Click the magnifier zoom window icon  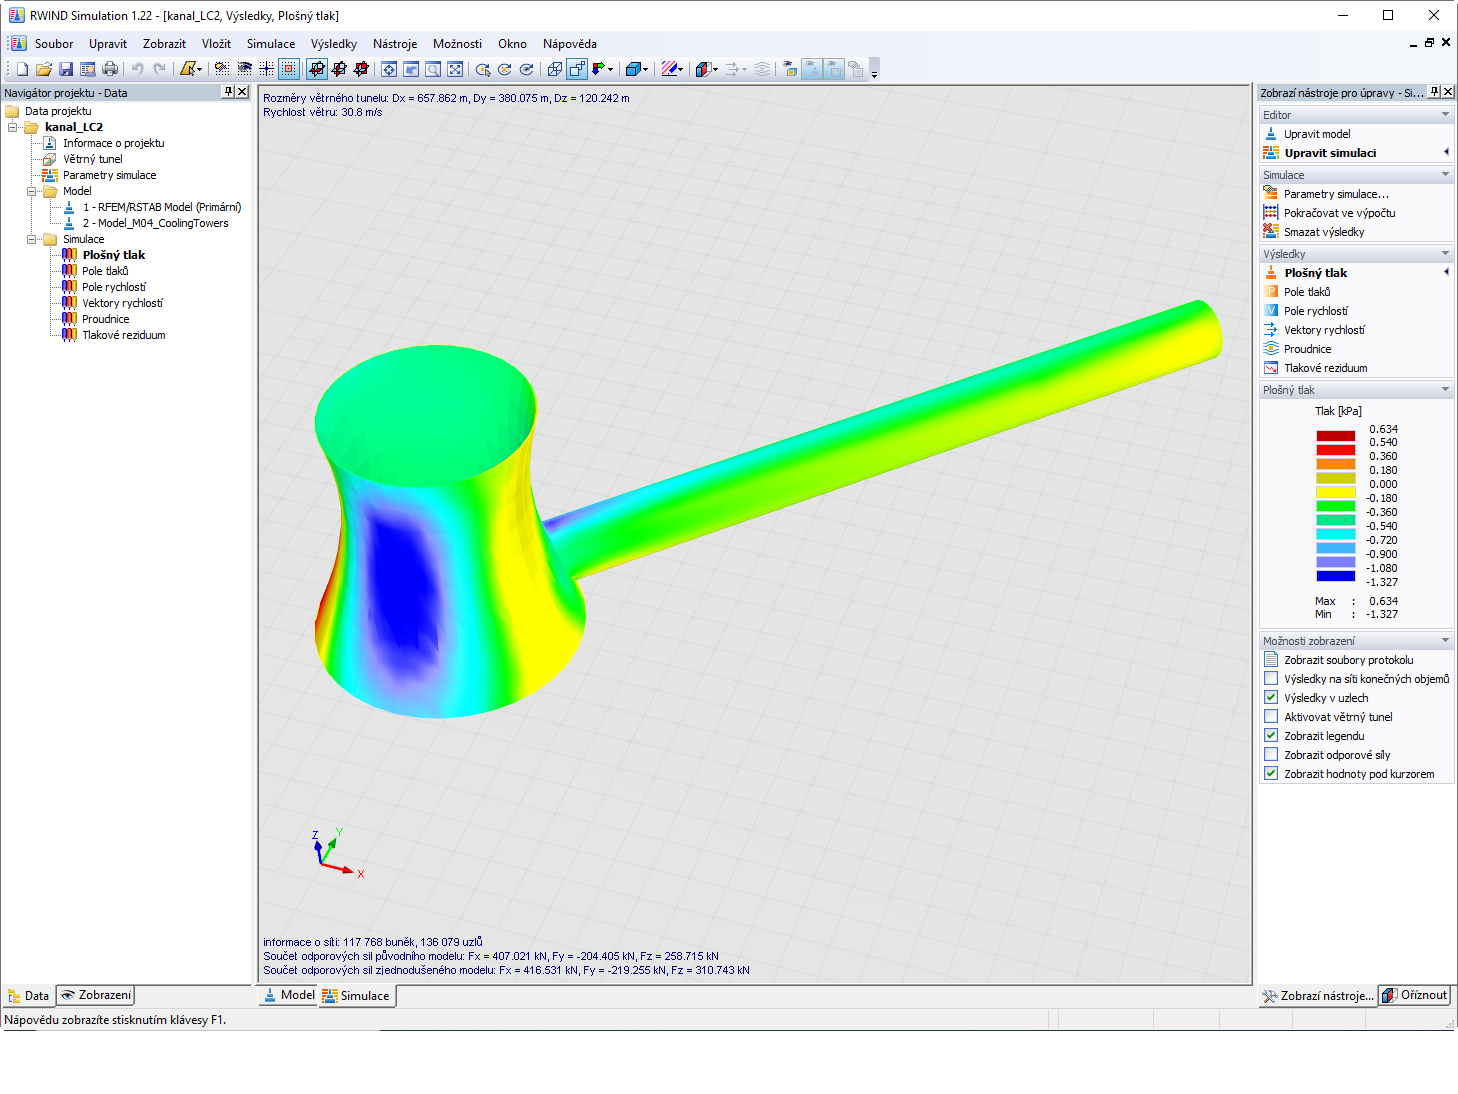tap(433, 69)
